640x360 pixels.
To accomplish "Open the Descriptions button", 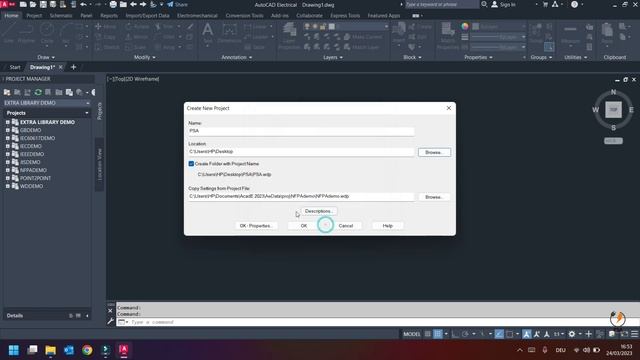I will [319, 211].
